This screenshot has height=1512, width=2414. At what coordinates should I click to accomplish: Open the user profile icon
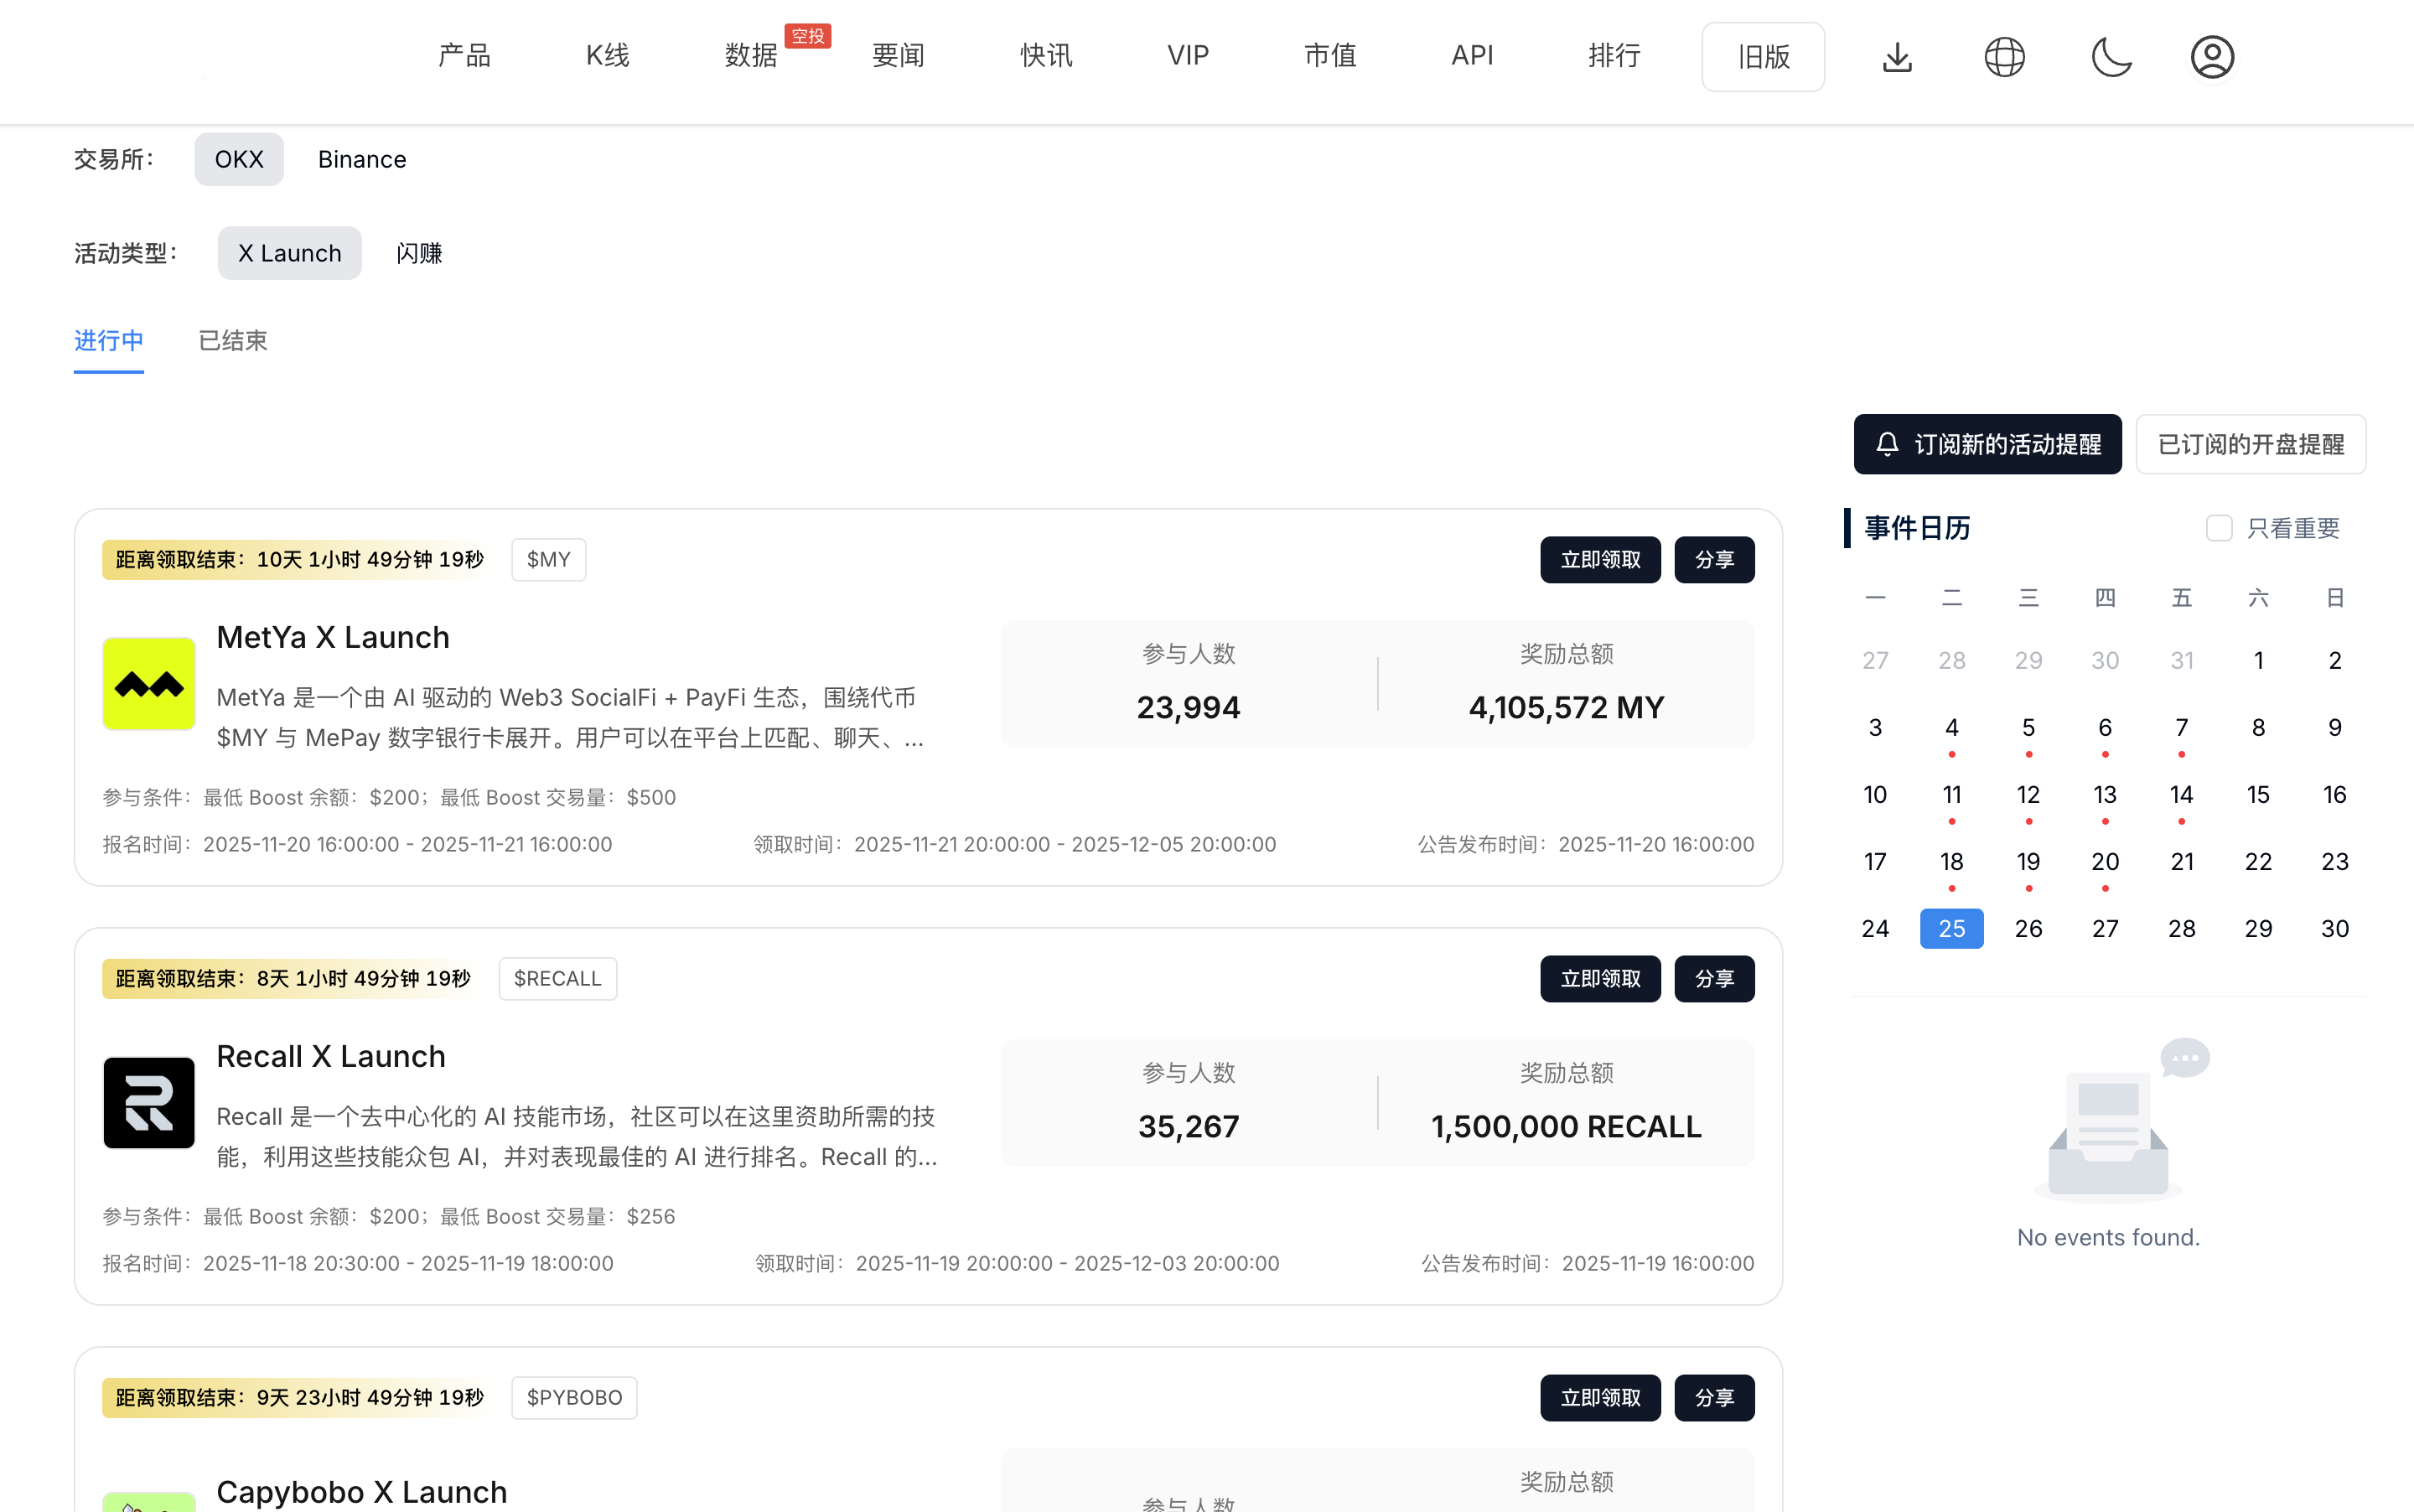tap(2212, 57)
